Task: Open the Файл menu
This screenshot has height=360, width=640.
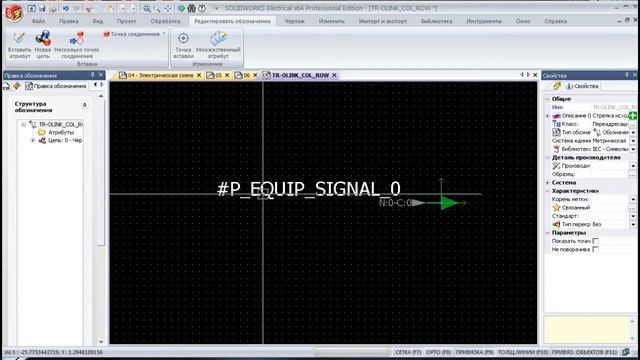Action: point(38,21)
